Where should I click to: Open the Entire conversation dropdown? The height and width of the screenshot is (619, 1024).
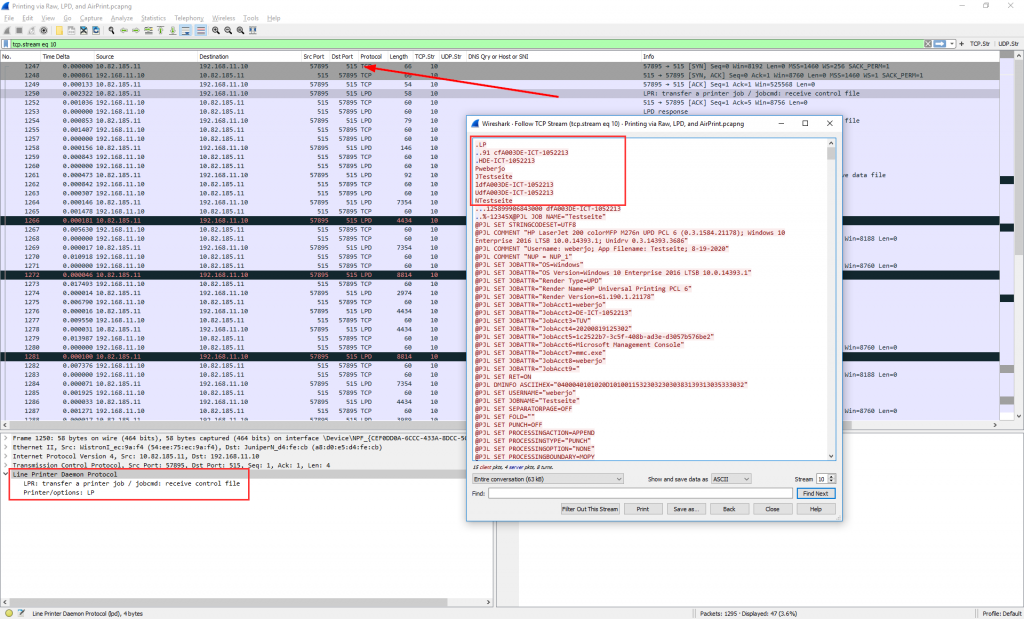(x=548, y=479)
